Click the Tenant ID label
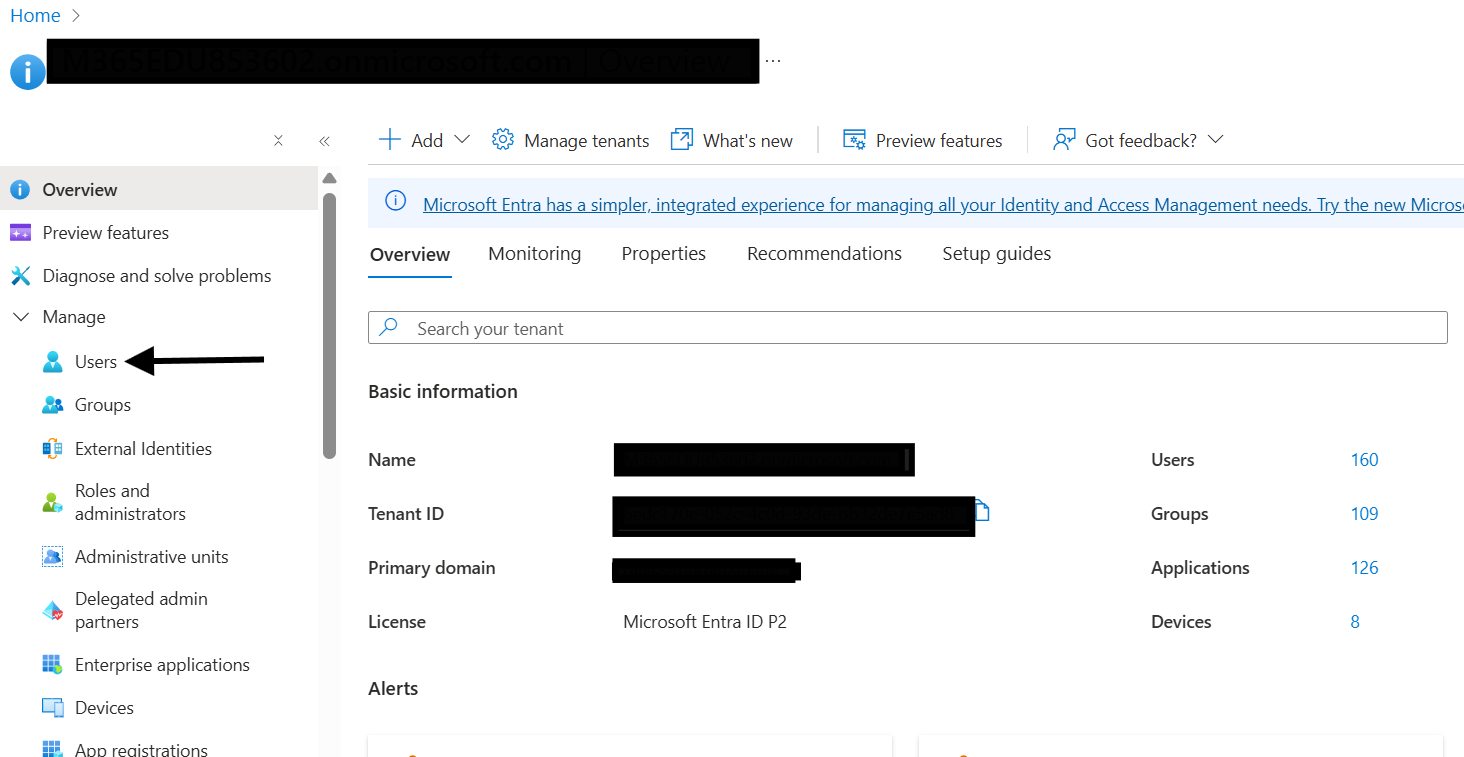 pos(406,514)
